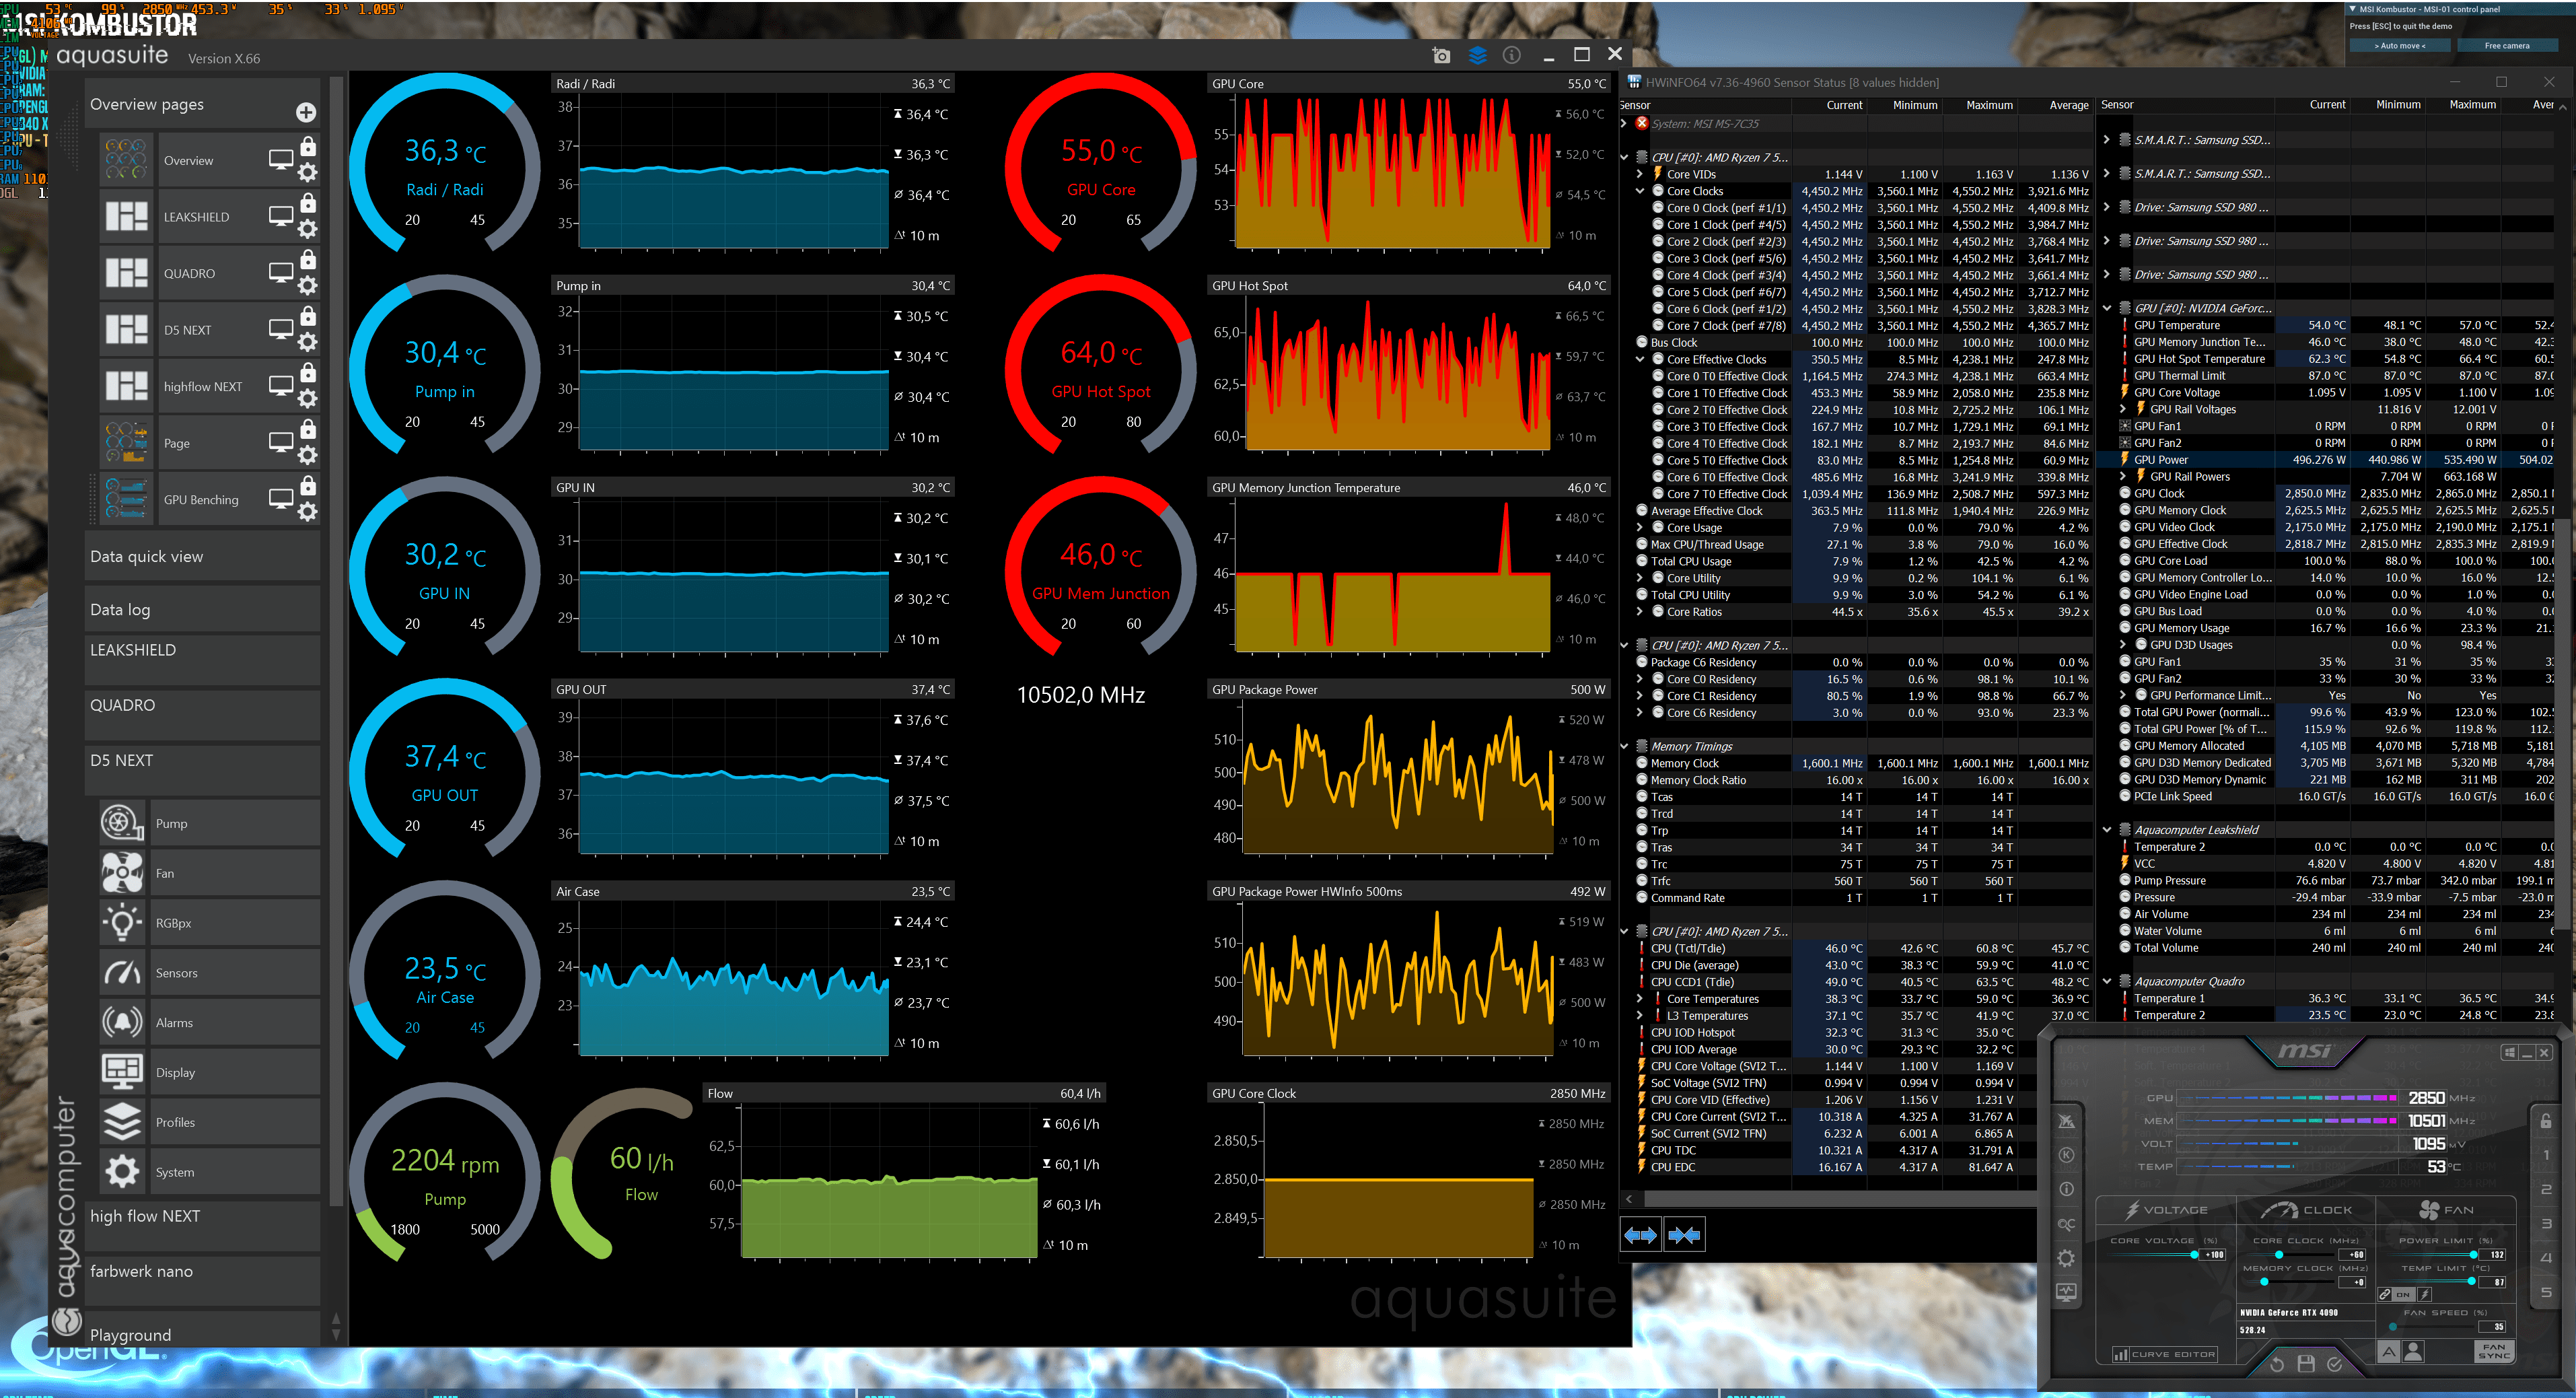The width and height of the screenshot is (2576, 1398).
Task: Open the Overview page gear settings
Action: coord(308,173)
